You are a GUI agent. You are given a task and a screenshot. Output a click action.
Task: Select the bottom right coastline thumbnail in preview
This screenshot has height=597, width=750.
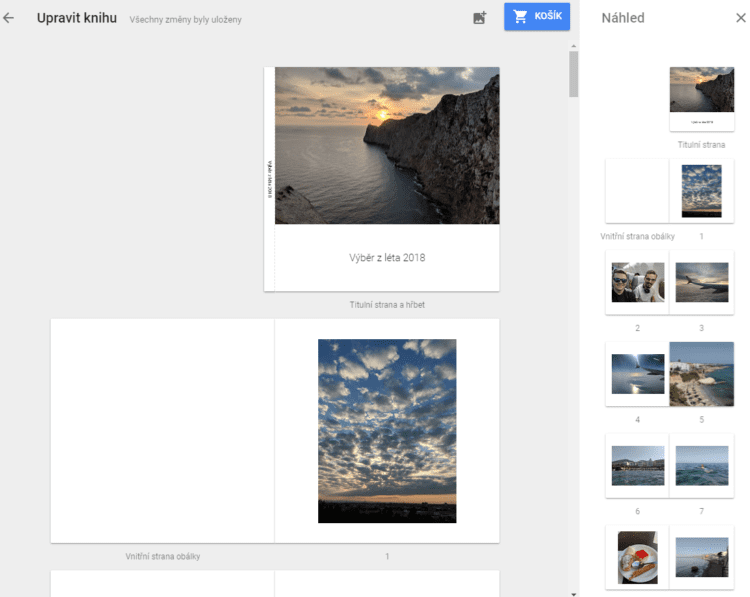click(x=702, y=557)
